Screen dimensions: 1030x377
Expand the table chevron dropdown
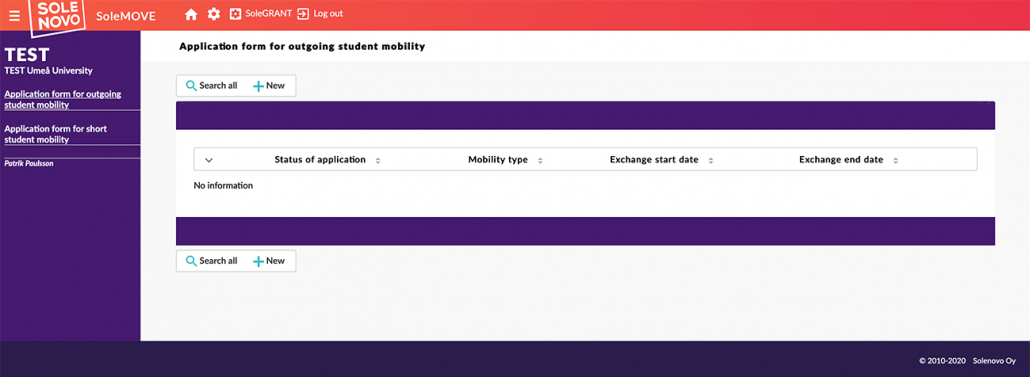pos(210,160)
